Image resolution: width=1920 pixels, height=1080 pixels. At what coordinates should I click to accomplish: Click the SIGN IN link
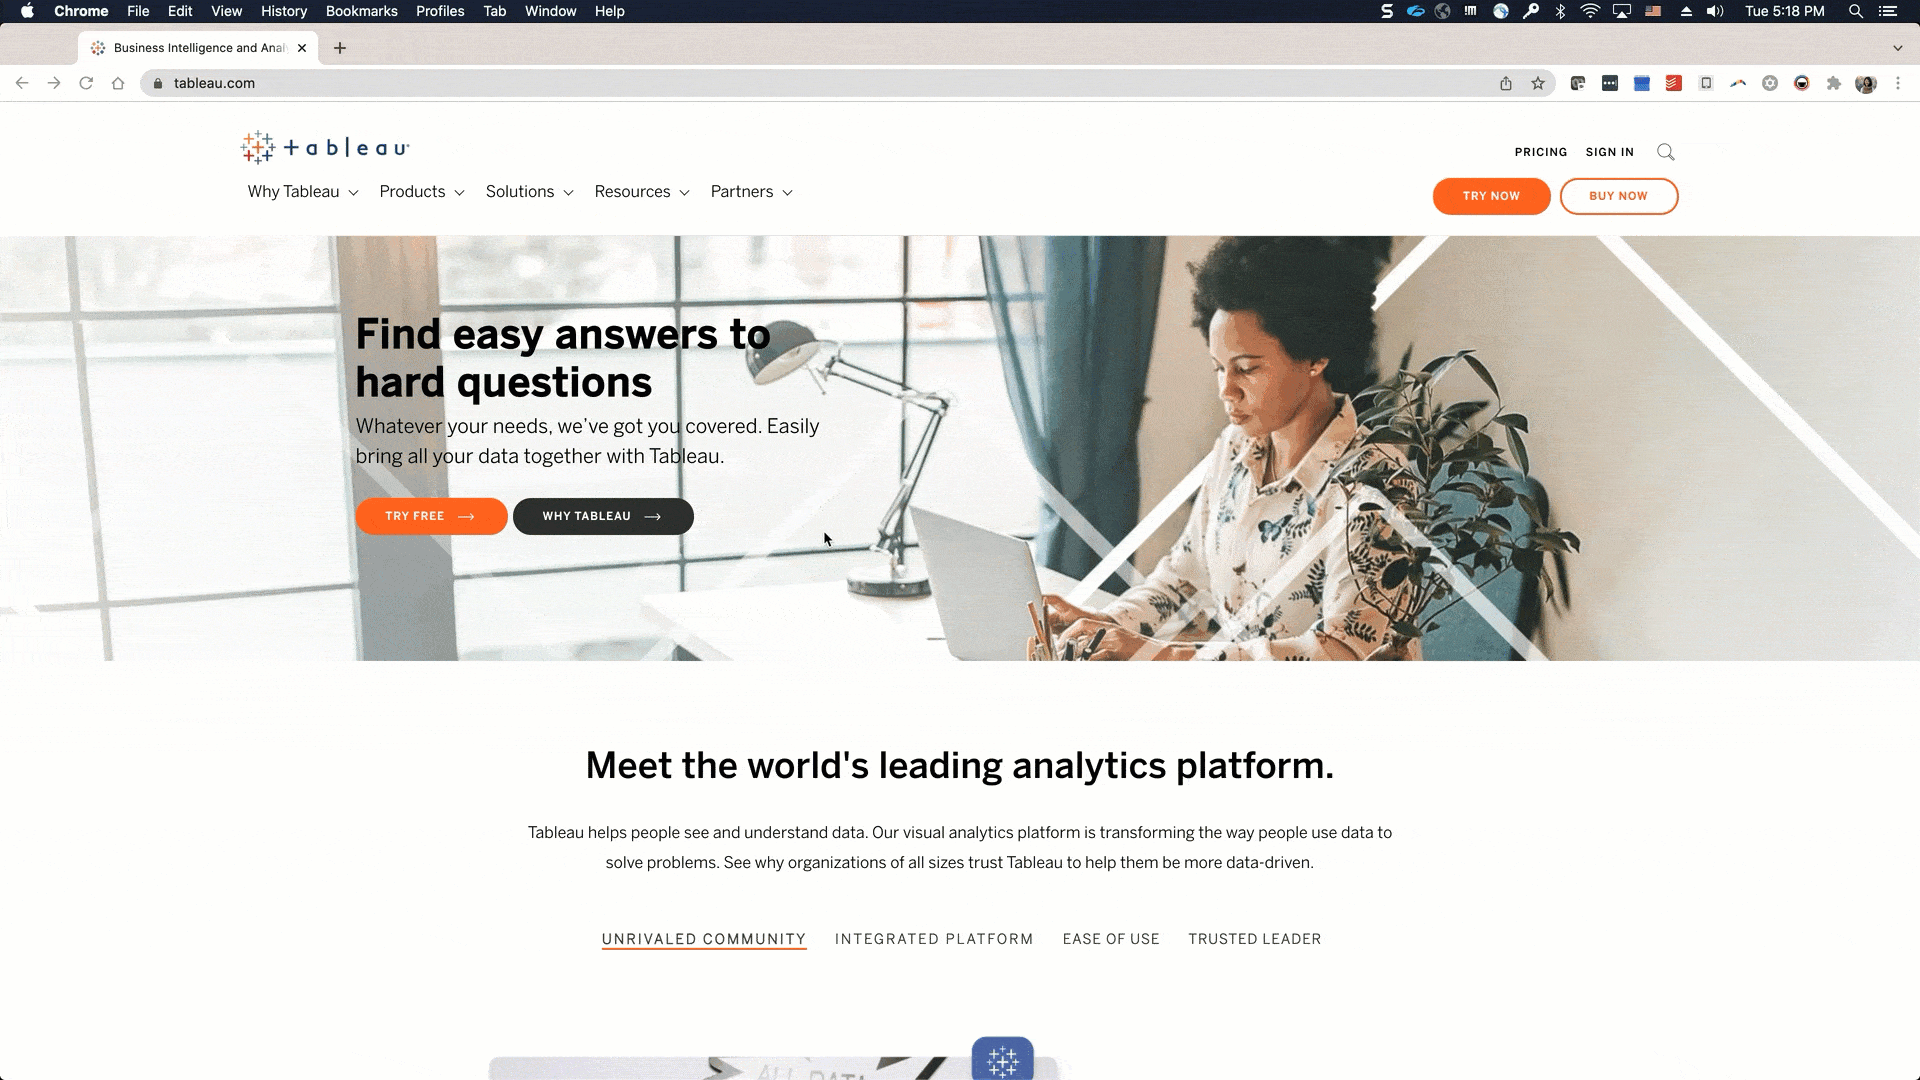[x=1610, y=152]
